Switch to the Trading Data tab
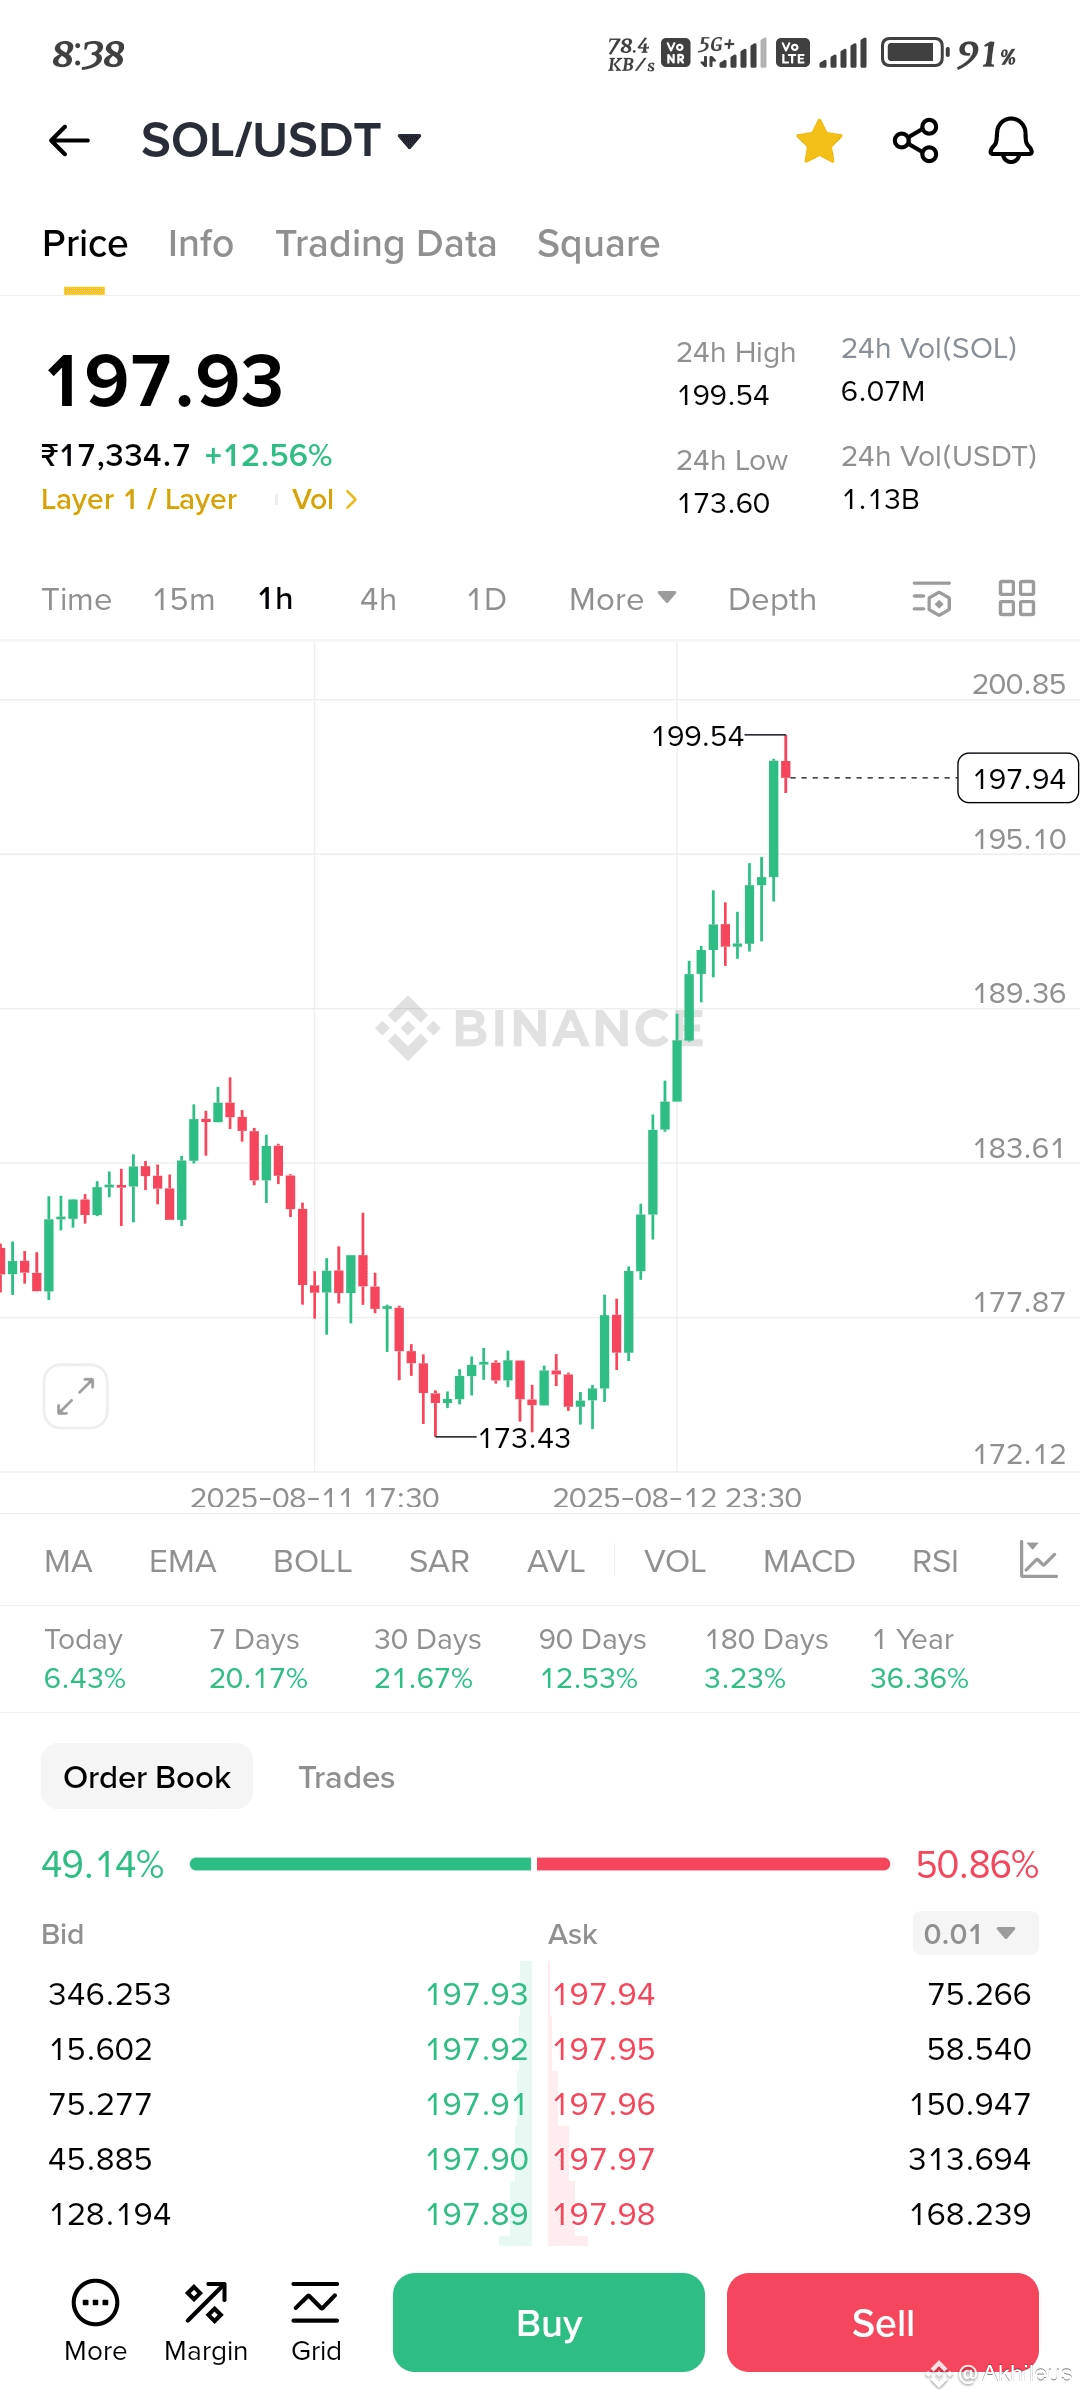Image resolution: width=1080 pixels, height=2400 pixels. (x=386, y=244)
